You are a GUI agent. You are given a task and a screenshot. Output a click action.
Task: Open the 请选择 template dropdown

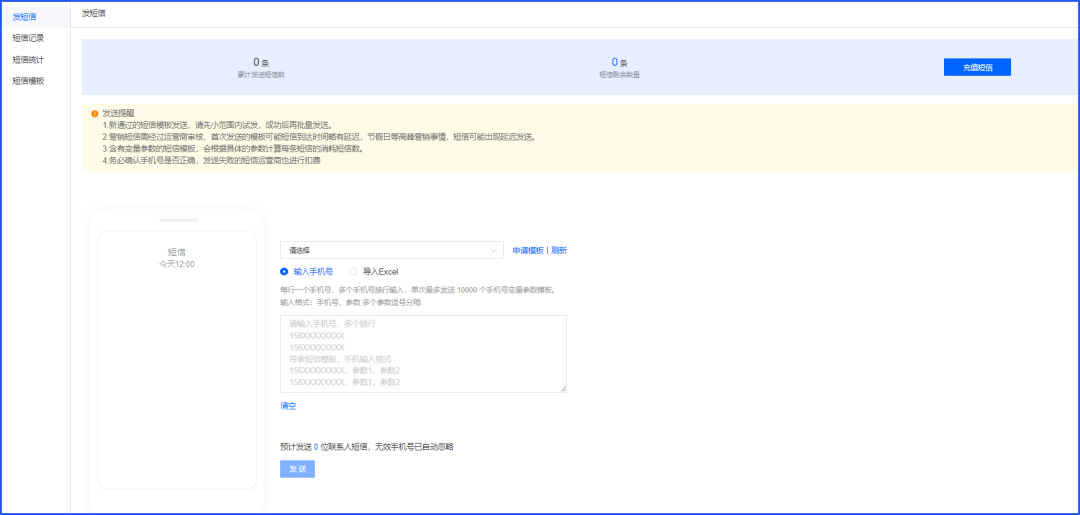(x=392, y=250)
